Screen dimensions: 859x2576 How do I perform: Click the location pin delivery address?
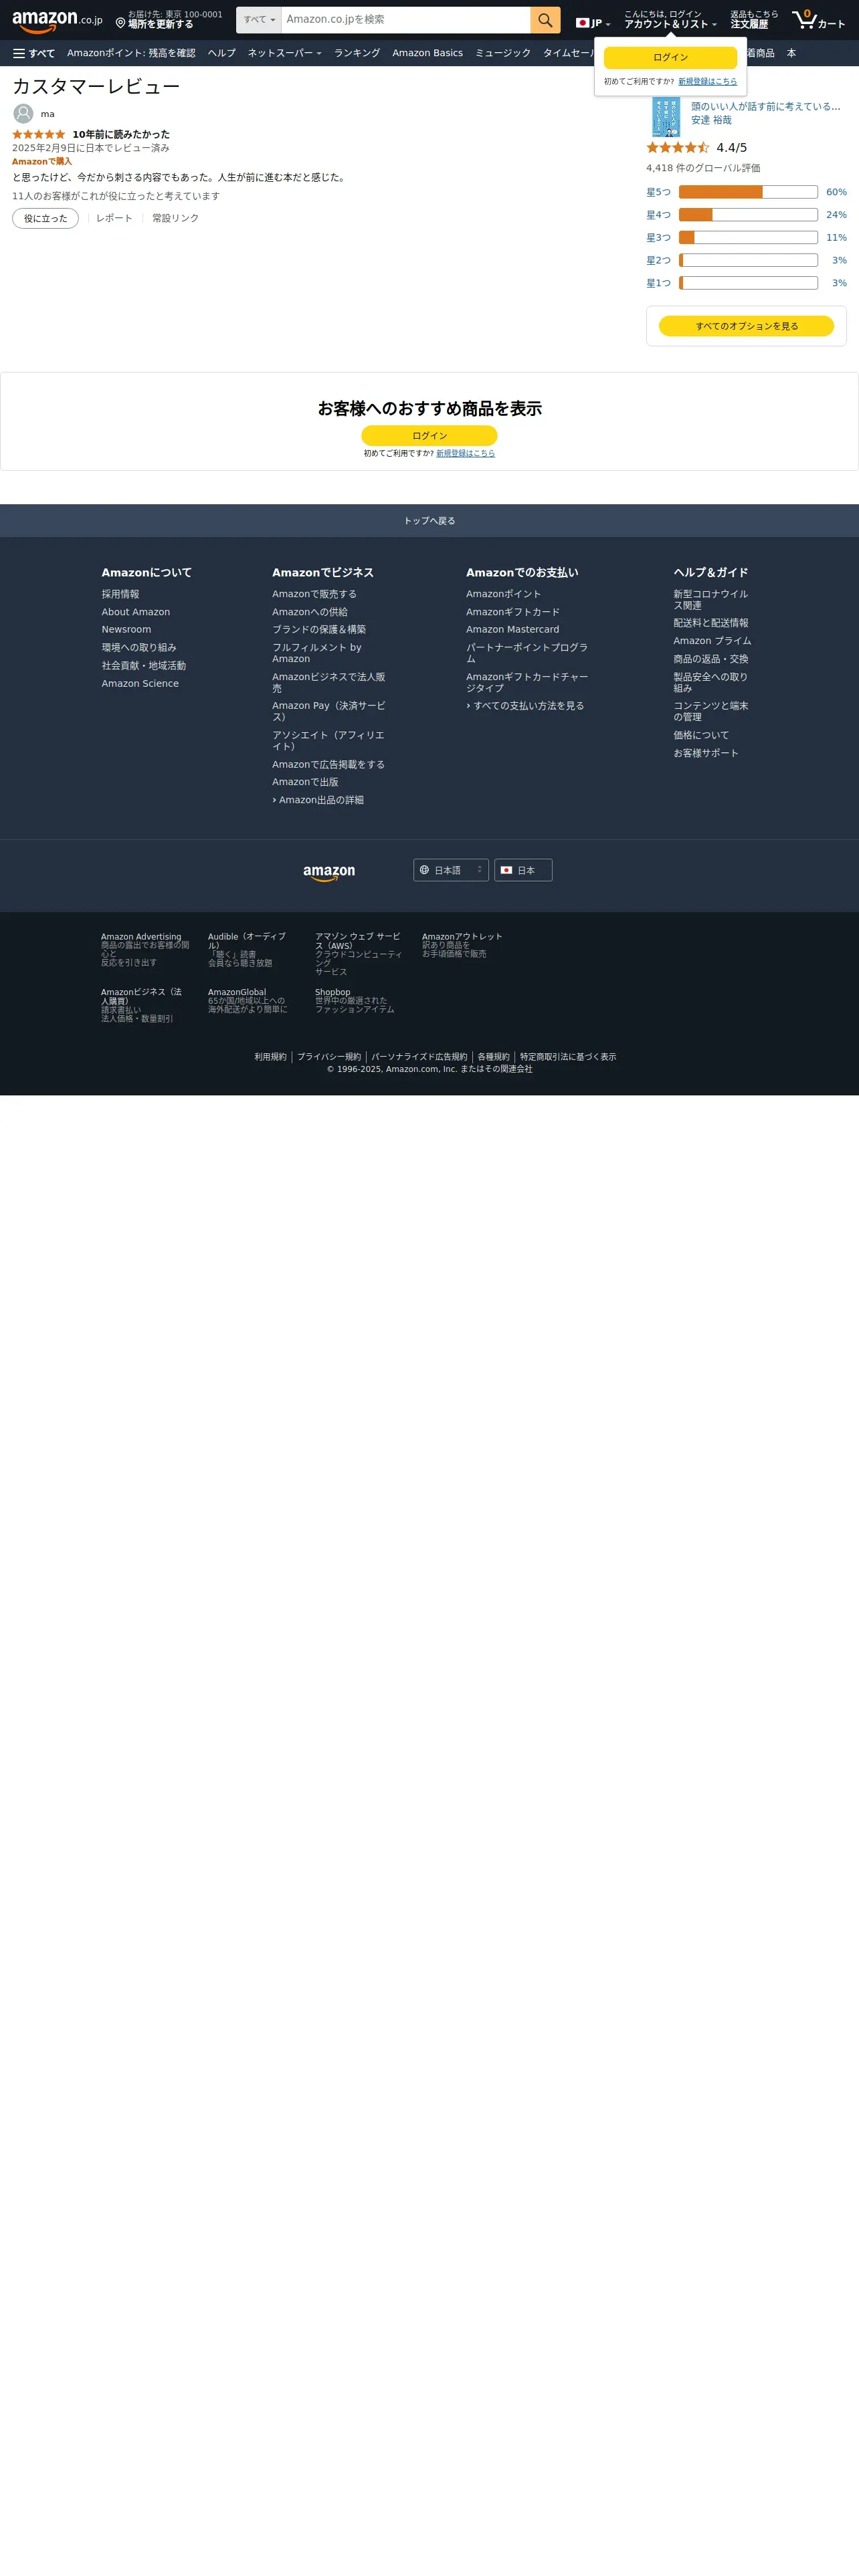coord(169,20)
